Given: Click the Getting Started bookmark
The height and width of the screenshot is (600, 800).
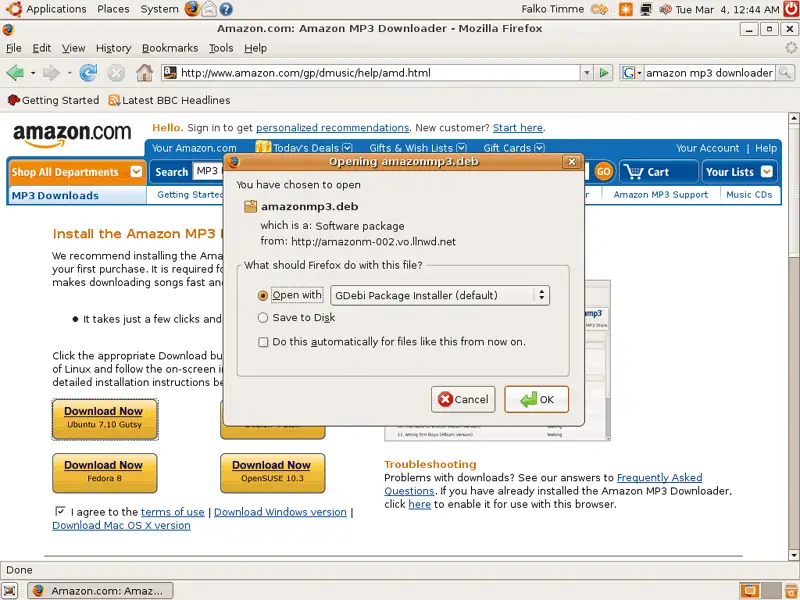Looking at the screenshot, I should [54, 101].
